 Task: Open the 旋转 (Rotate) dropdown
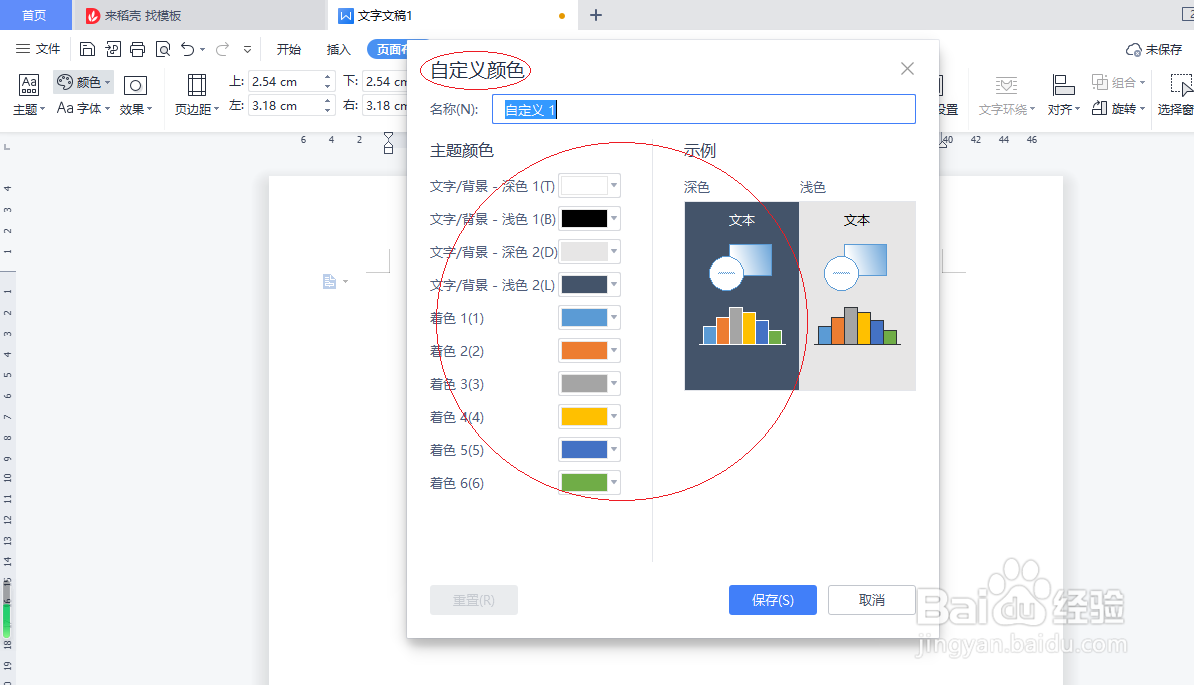[1122, 108]
